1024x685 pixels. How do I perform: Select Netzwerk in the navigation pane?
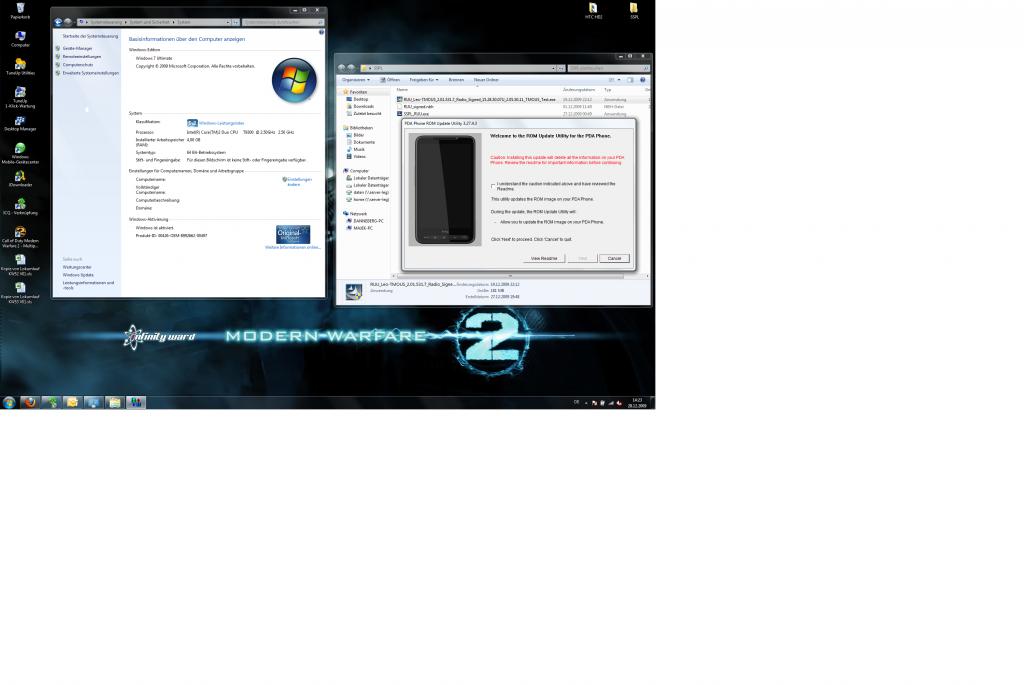[x=358, y=214]
